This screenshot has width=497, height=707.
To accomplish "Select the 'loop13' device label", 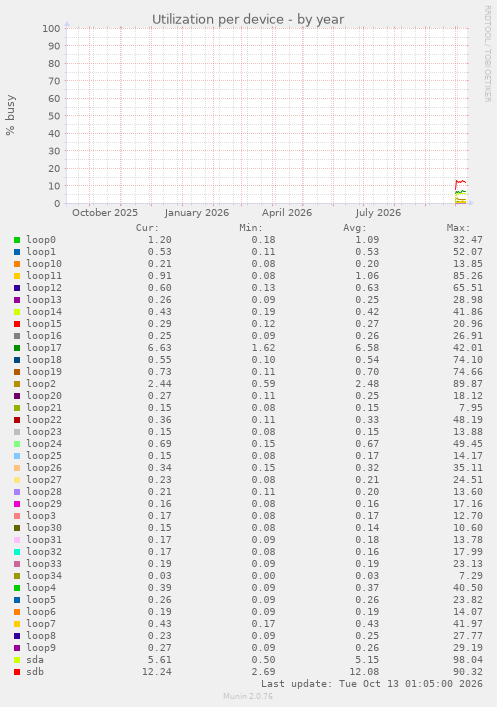I will (44, 300).
